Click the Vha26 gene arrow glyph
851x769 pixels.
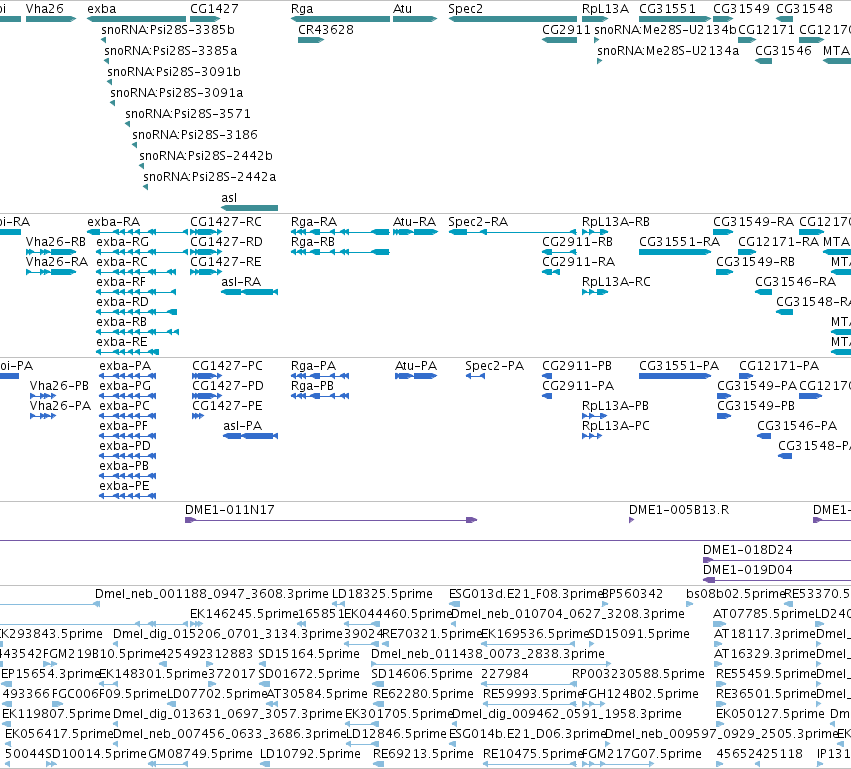point(51,19)
